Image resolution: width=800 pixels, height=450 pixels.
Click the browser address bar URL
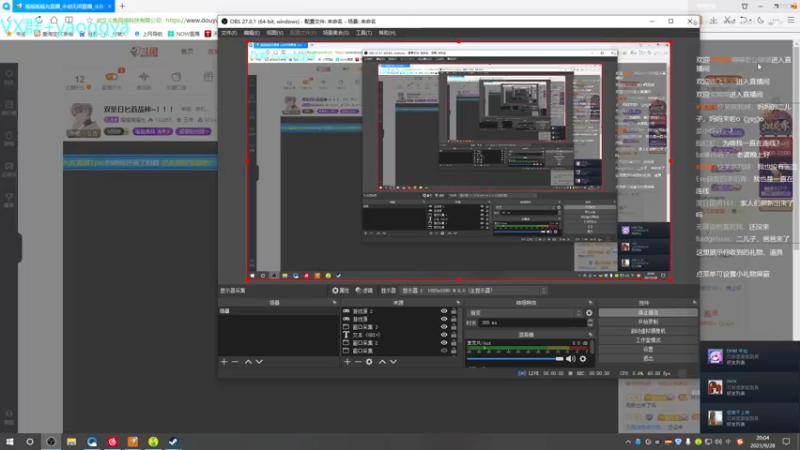coord(191,20)
